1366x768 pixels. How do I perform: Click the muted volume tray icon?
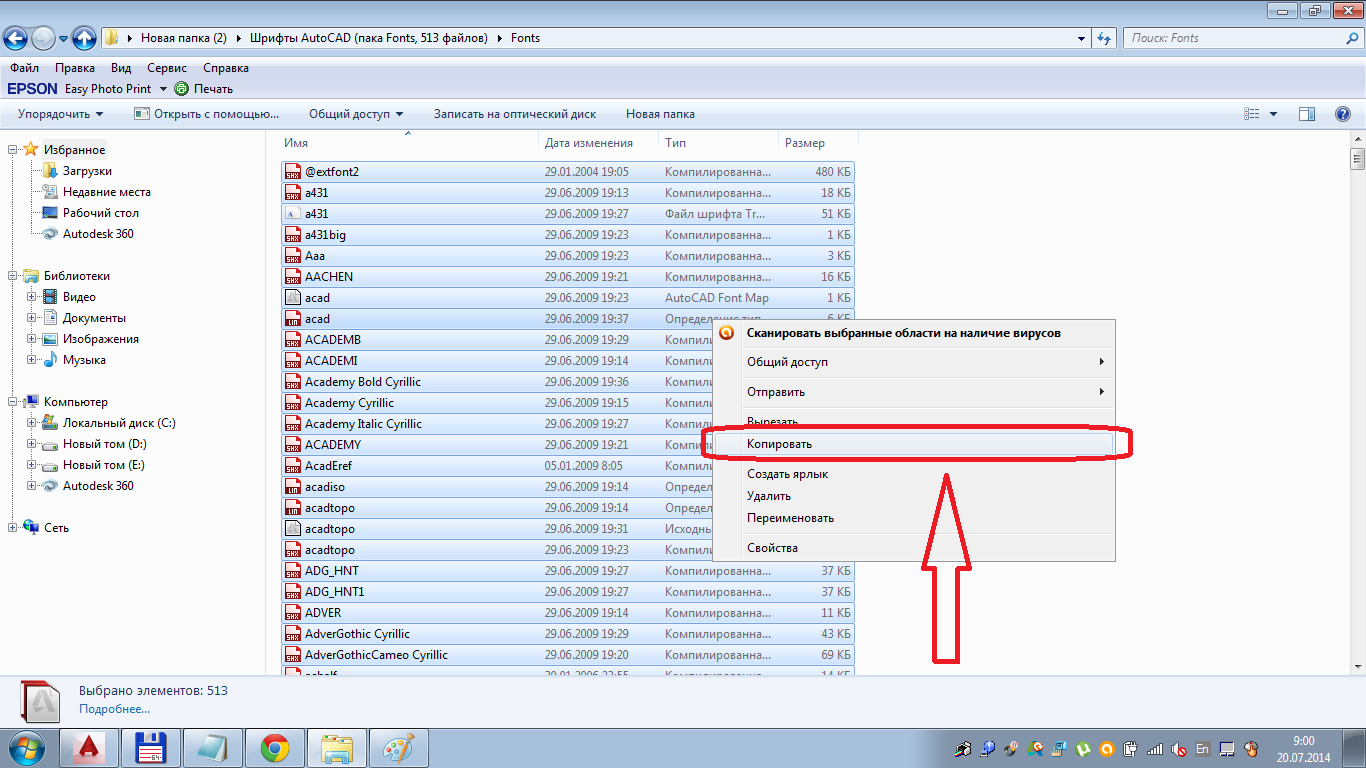click(x=1180, y=748)
